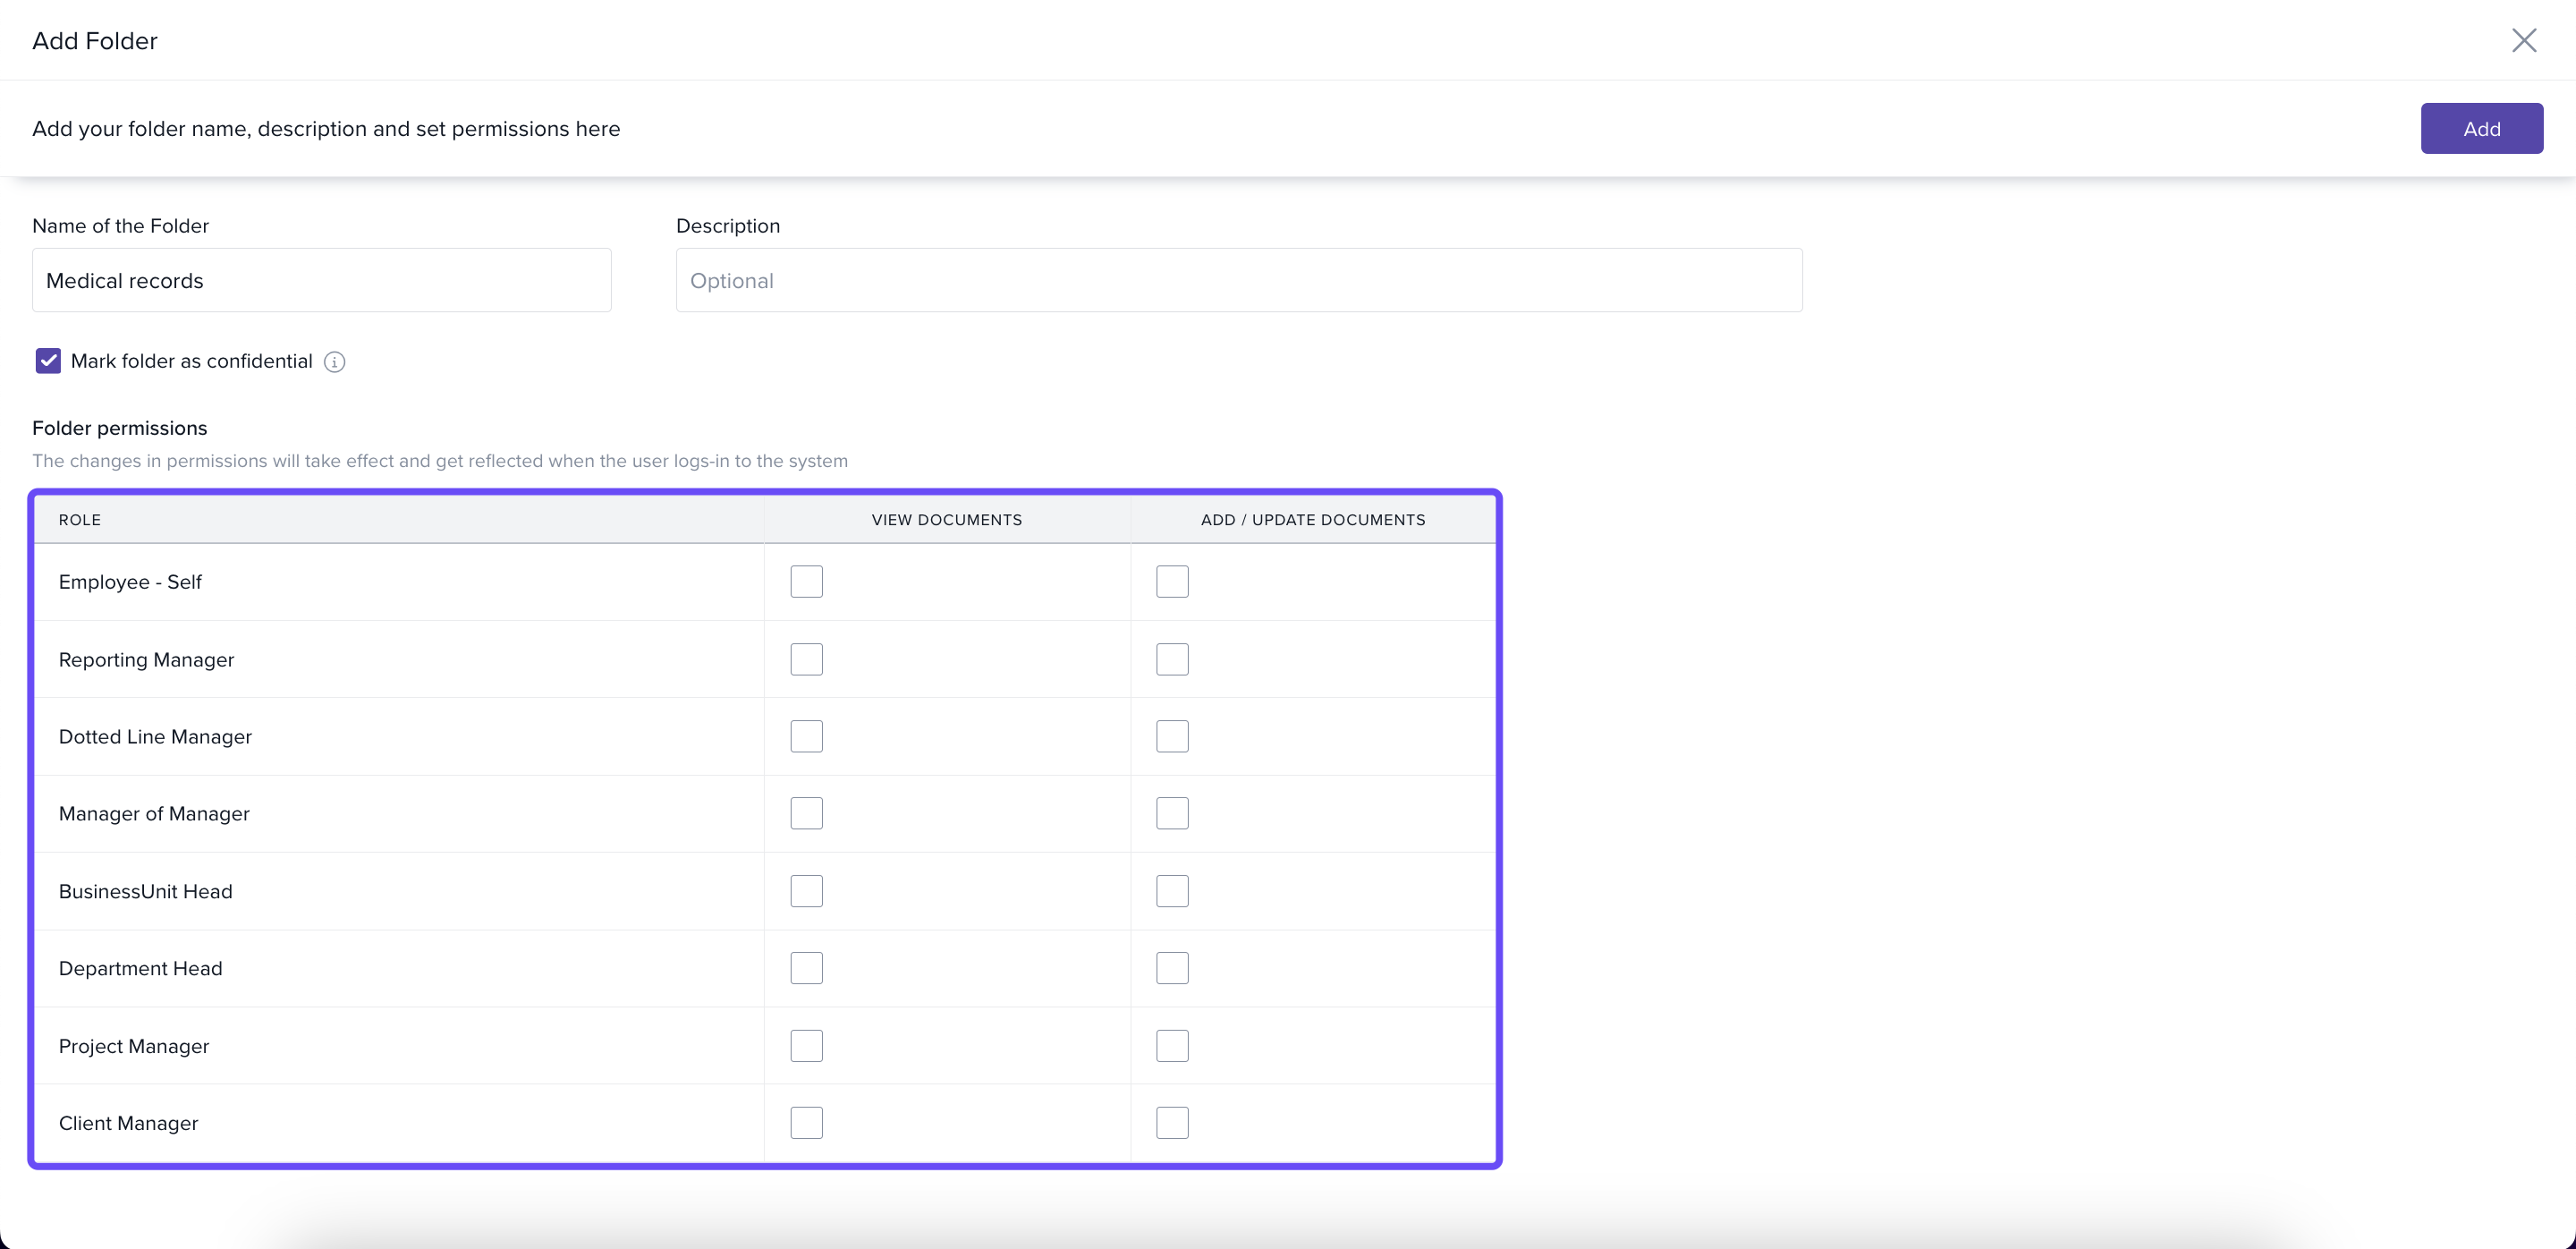Uncheck Mark folder as confidential
The height and width of the screenshot is (1249, 2576).
pos(48,361)
